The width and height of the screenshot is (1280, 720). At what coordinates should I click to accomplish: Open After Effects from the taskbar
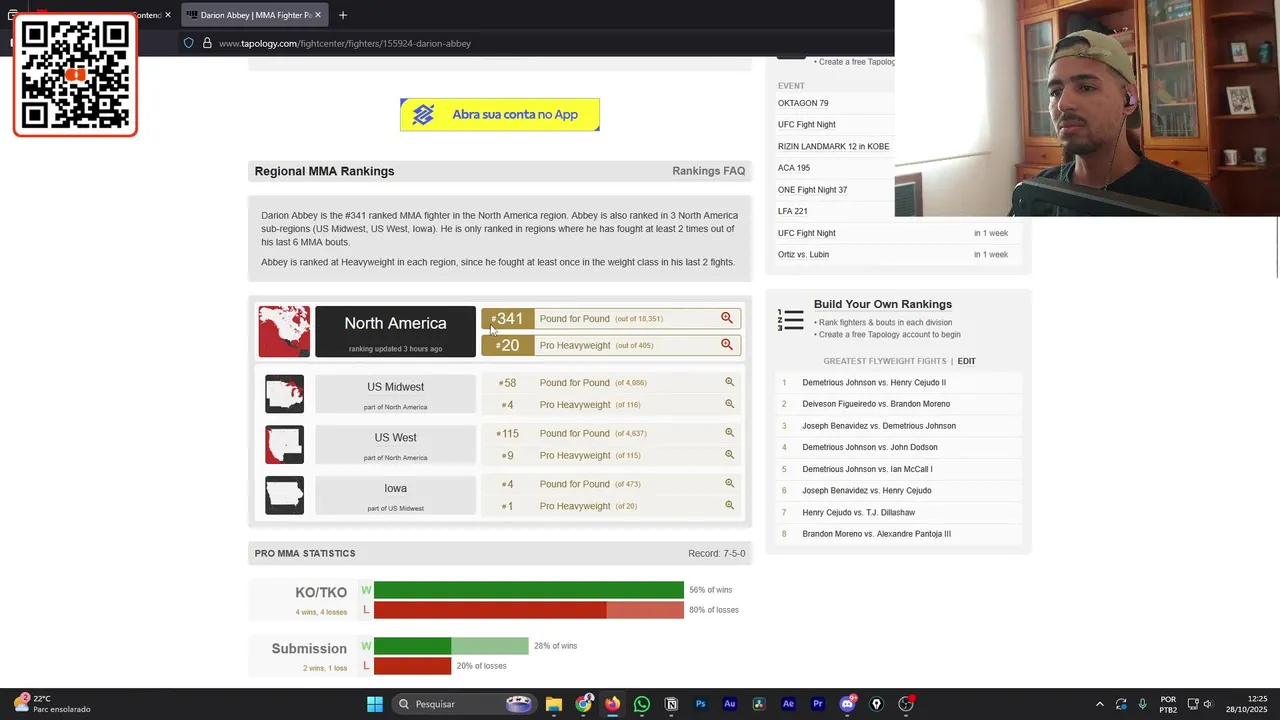(788, 704)
